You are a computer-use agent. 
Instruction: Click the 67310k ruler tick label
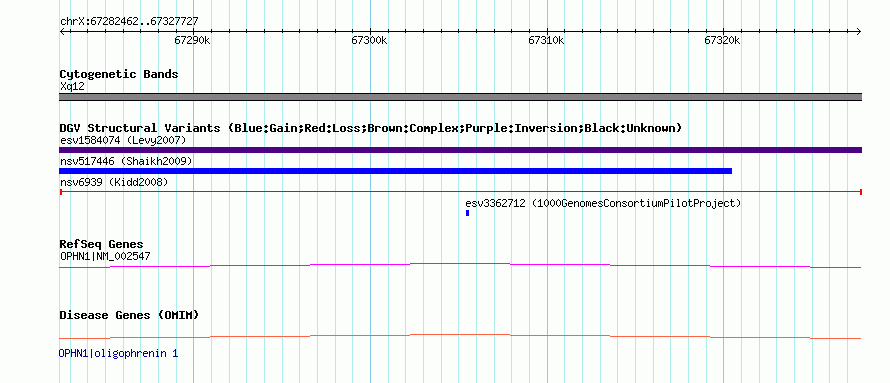547,41
